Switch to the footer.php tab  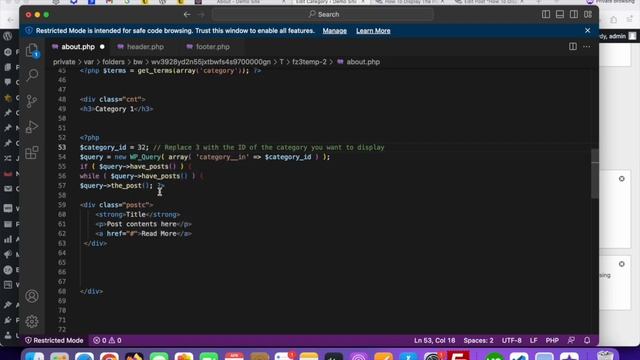(x=213, y=47)
